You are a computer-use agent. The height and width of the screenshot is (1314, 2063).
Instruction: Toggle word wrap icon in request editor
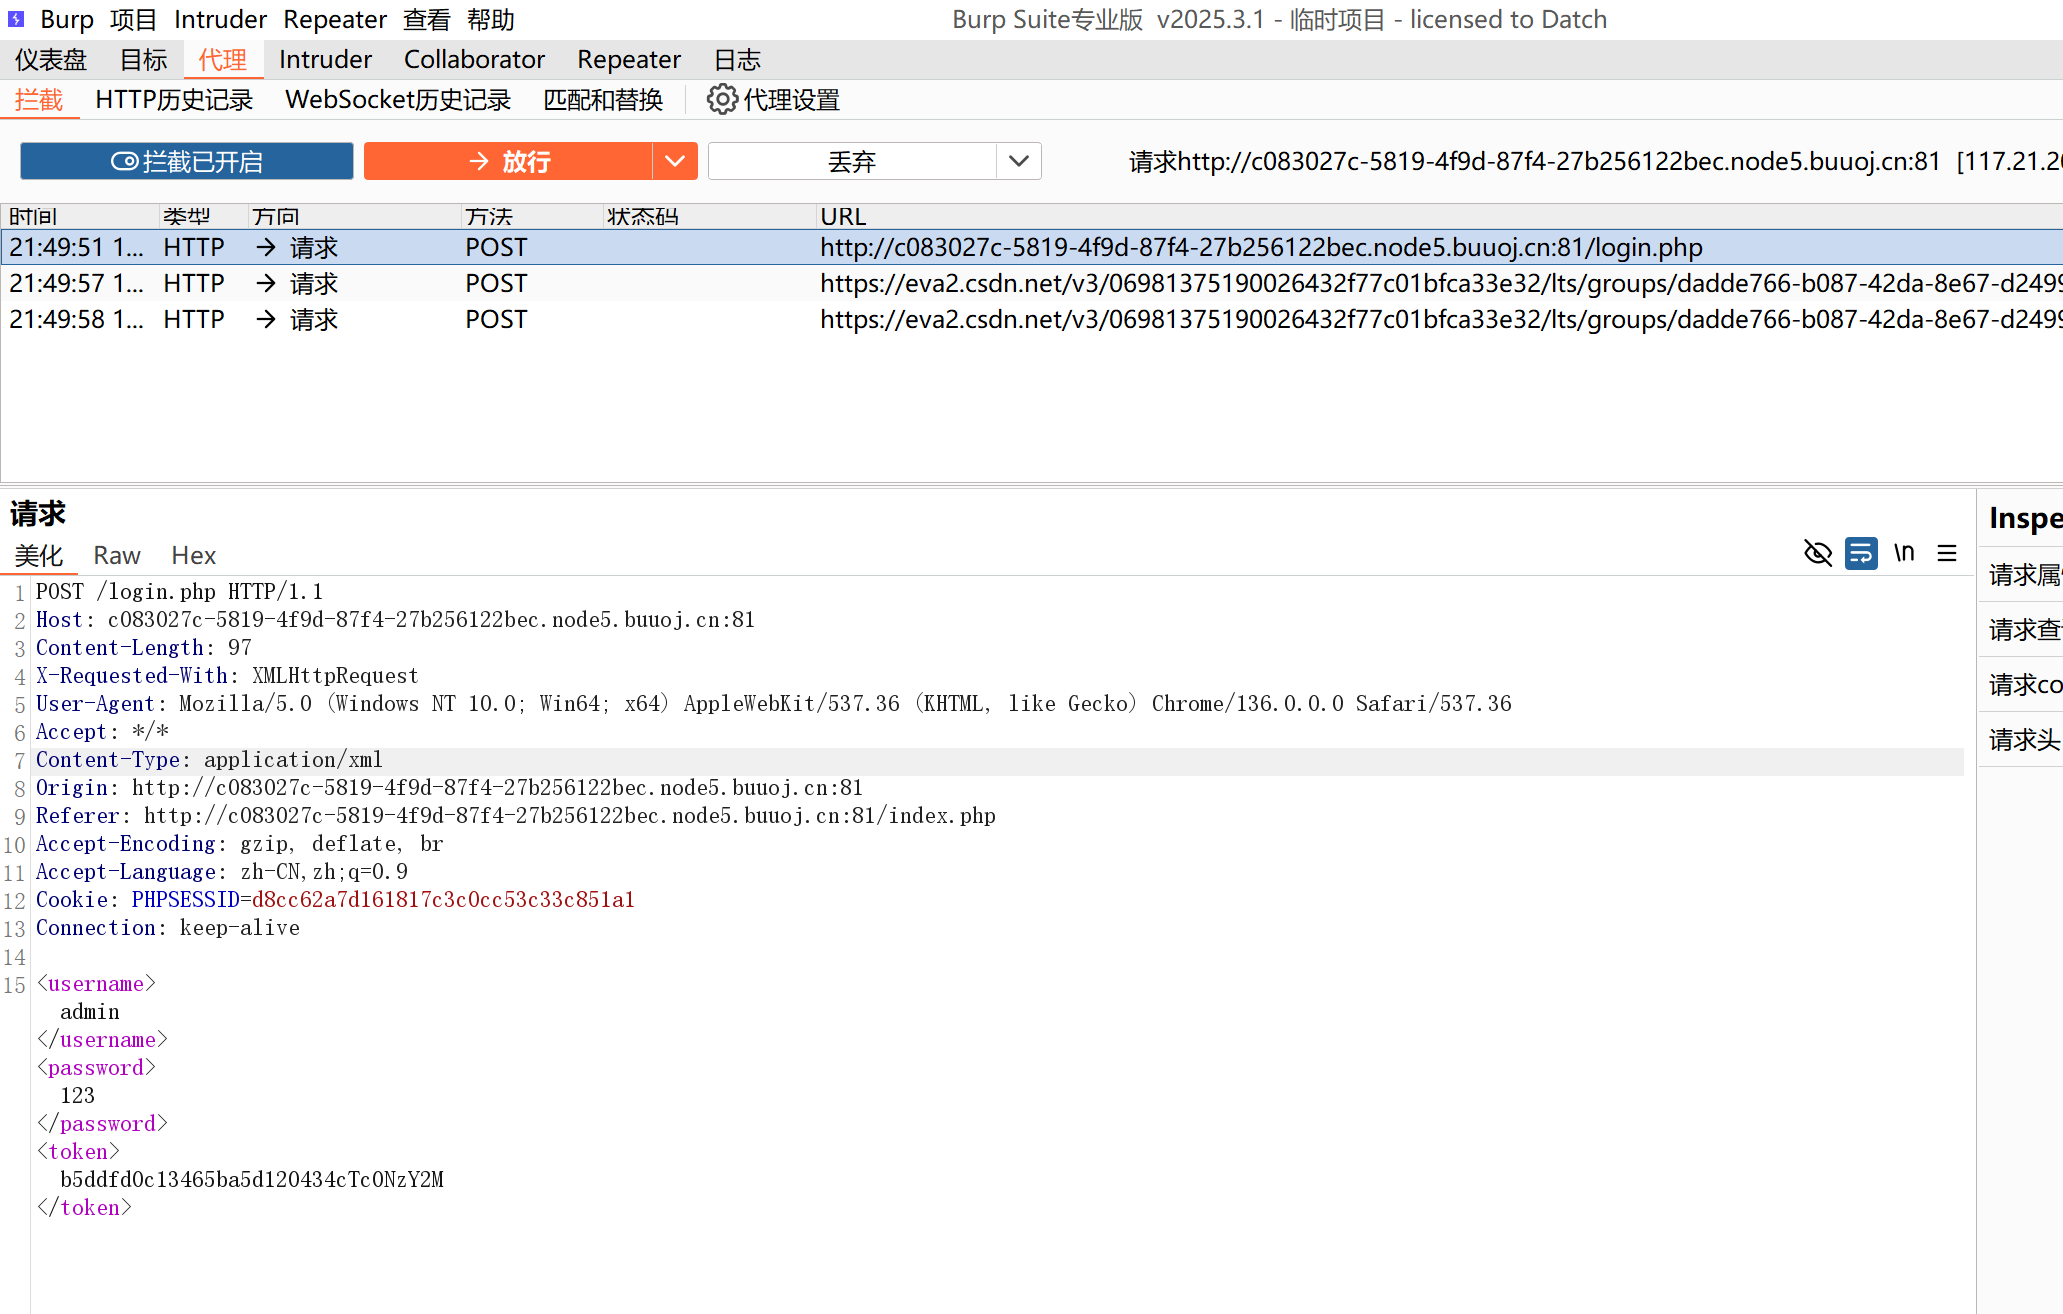[x=1861, y=553]
